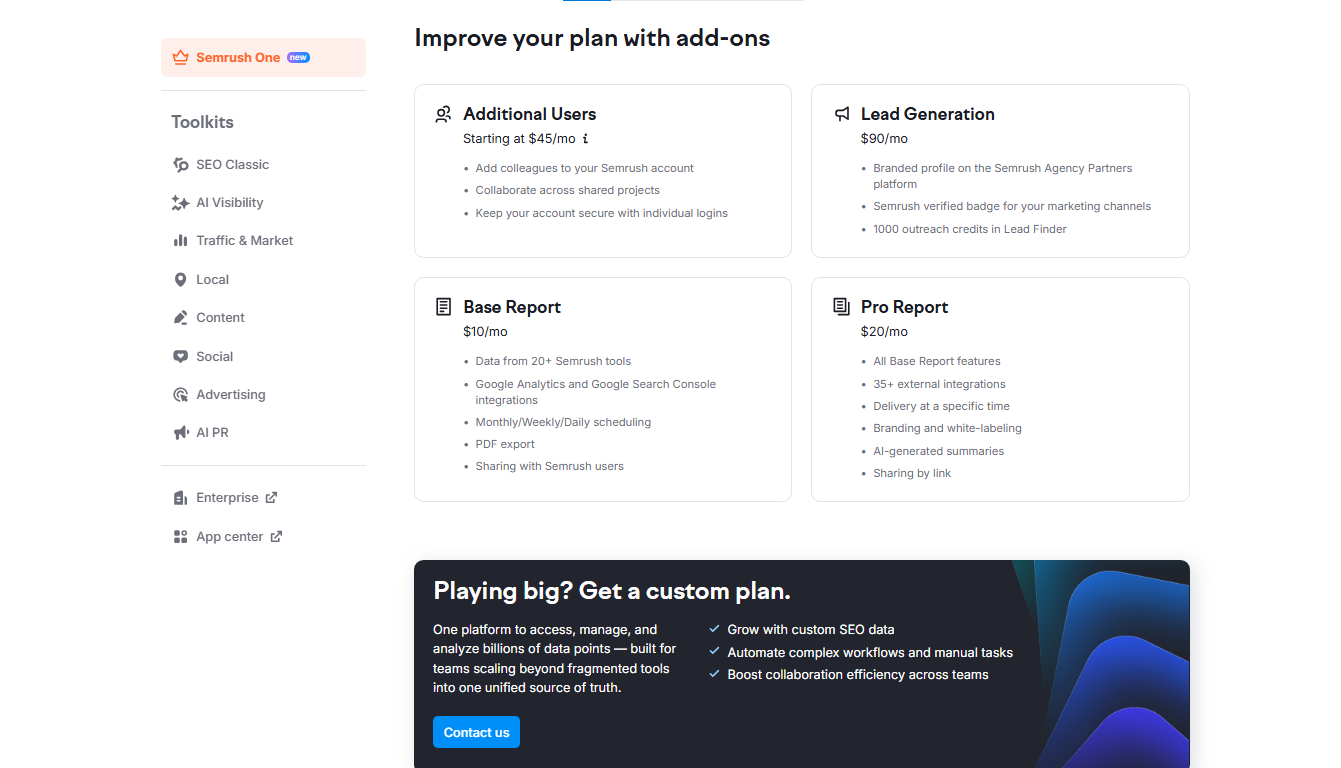Click '35+ external integrations' bullet
The width and height of the screenshot is (1341, 768).
point(939,384)
